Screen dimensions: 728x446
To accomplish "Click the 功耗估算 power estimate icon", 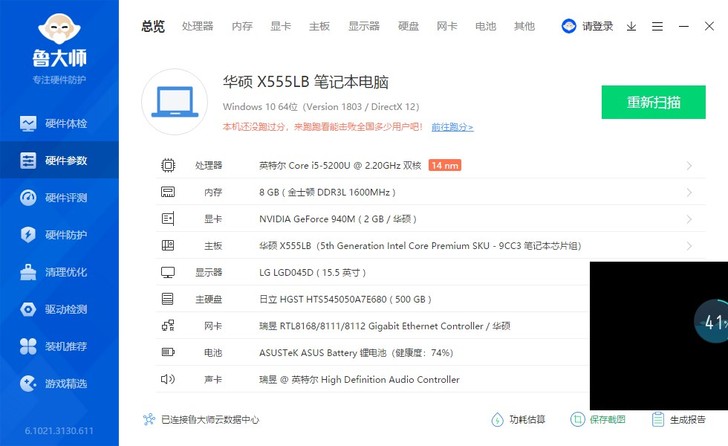I will coord(497,420).
